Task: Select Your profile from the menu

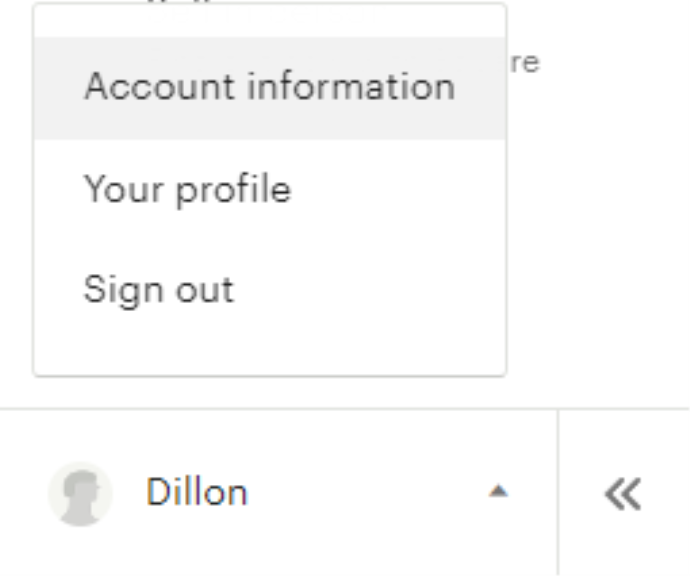Action: (x=269, y=190)
